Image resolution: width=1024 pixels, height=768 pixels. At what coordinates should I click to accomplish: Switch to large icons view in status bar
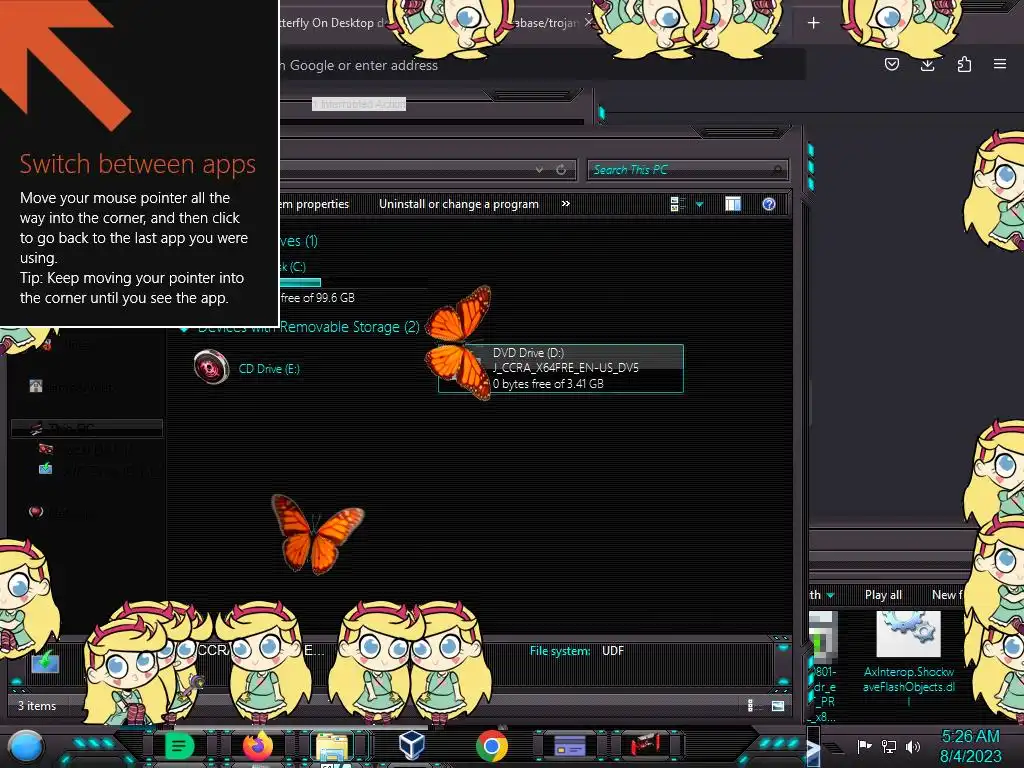click(x=778, y=705)
